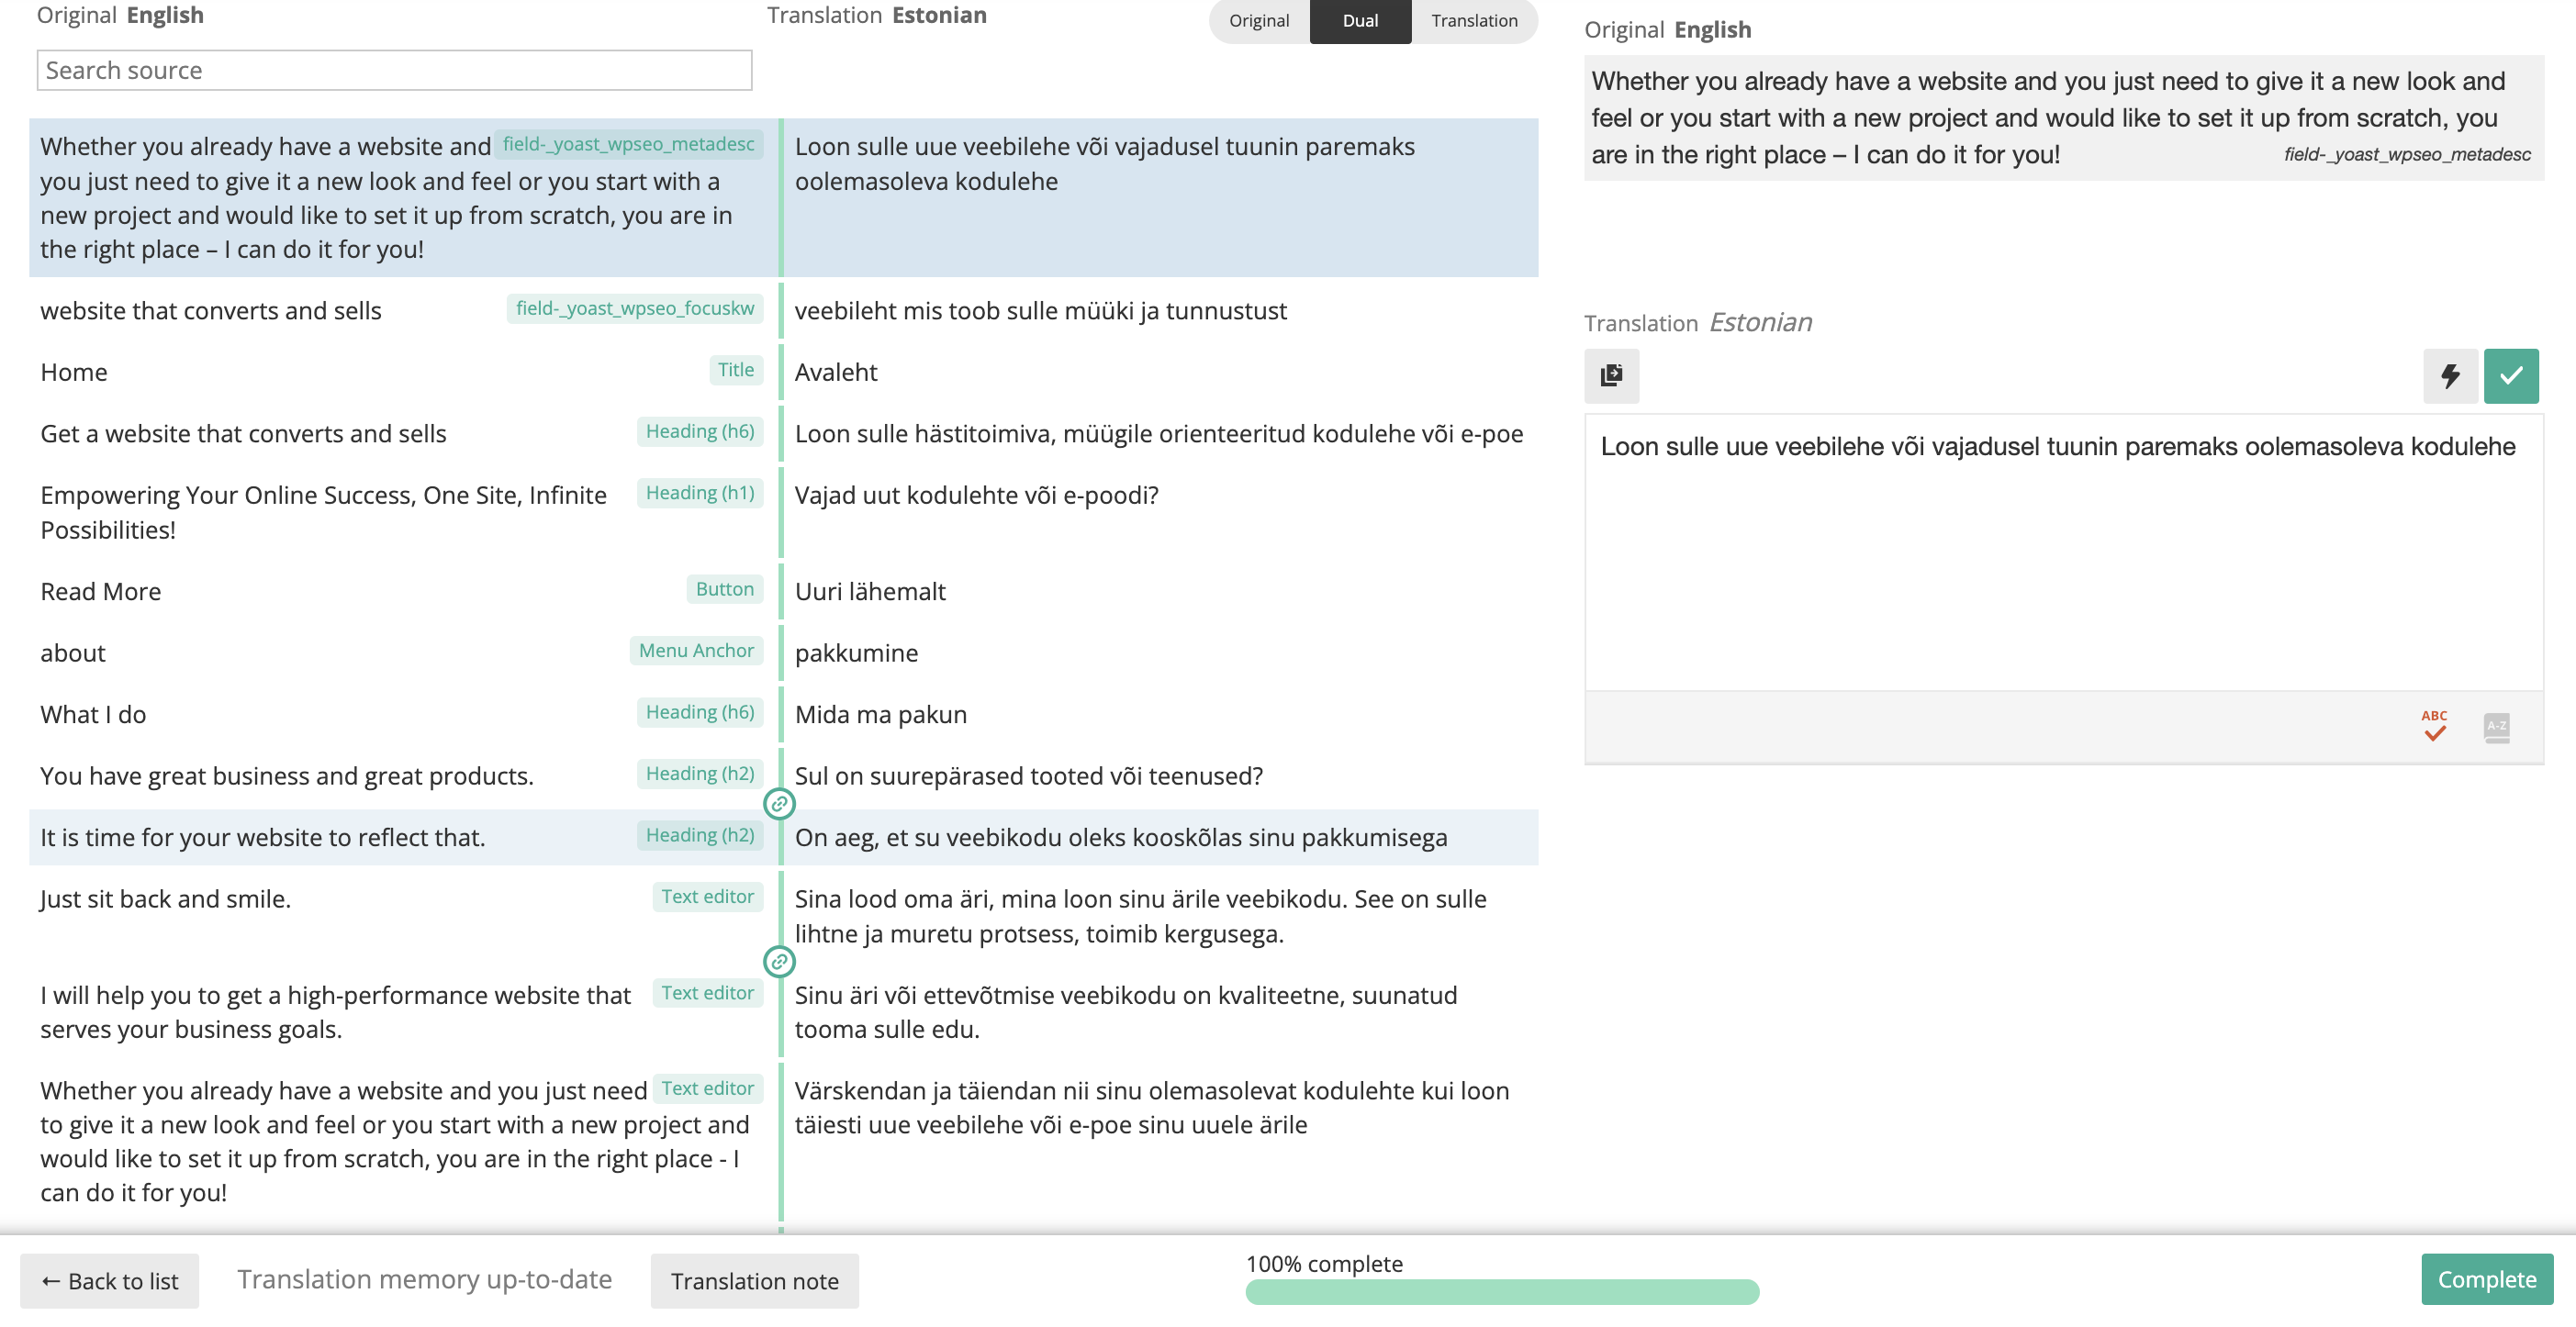The height and width of the screenshot is (1327, 2576).
Task: Click the 'Menu Anchor' tag
Action: [x=696, y=650]
